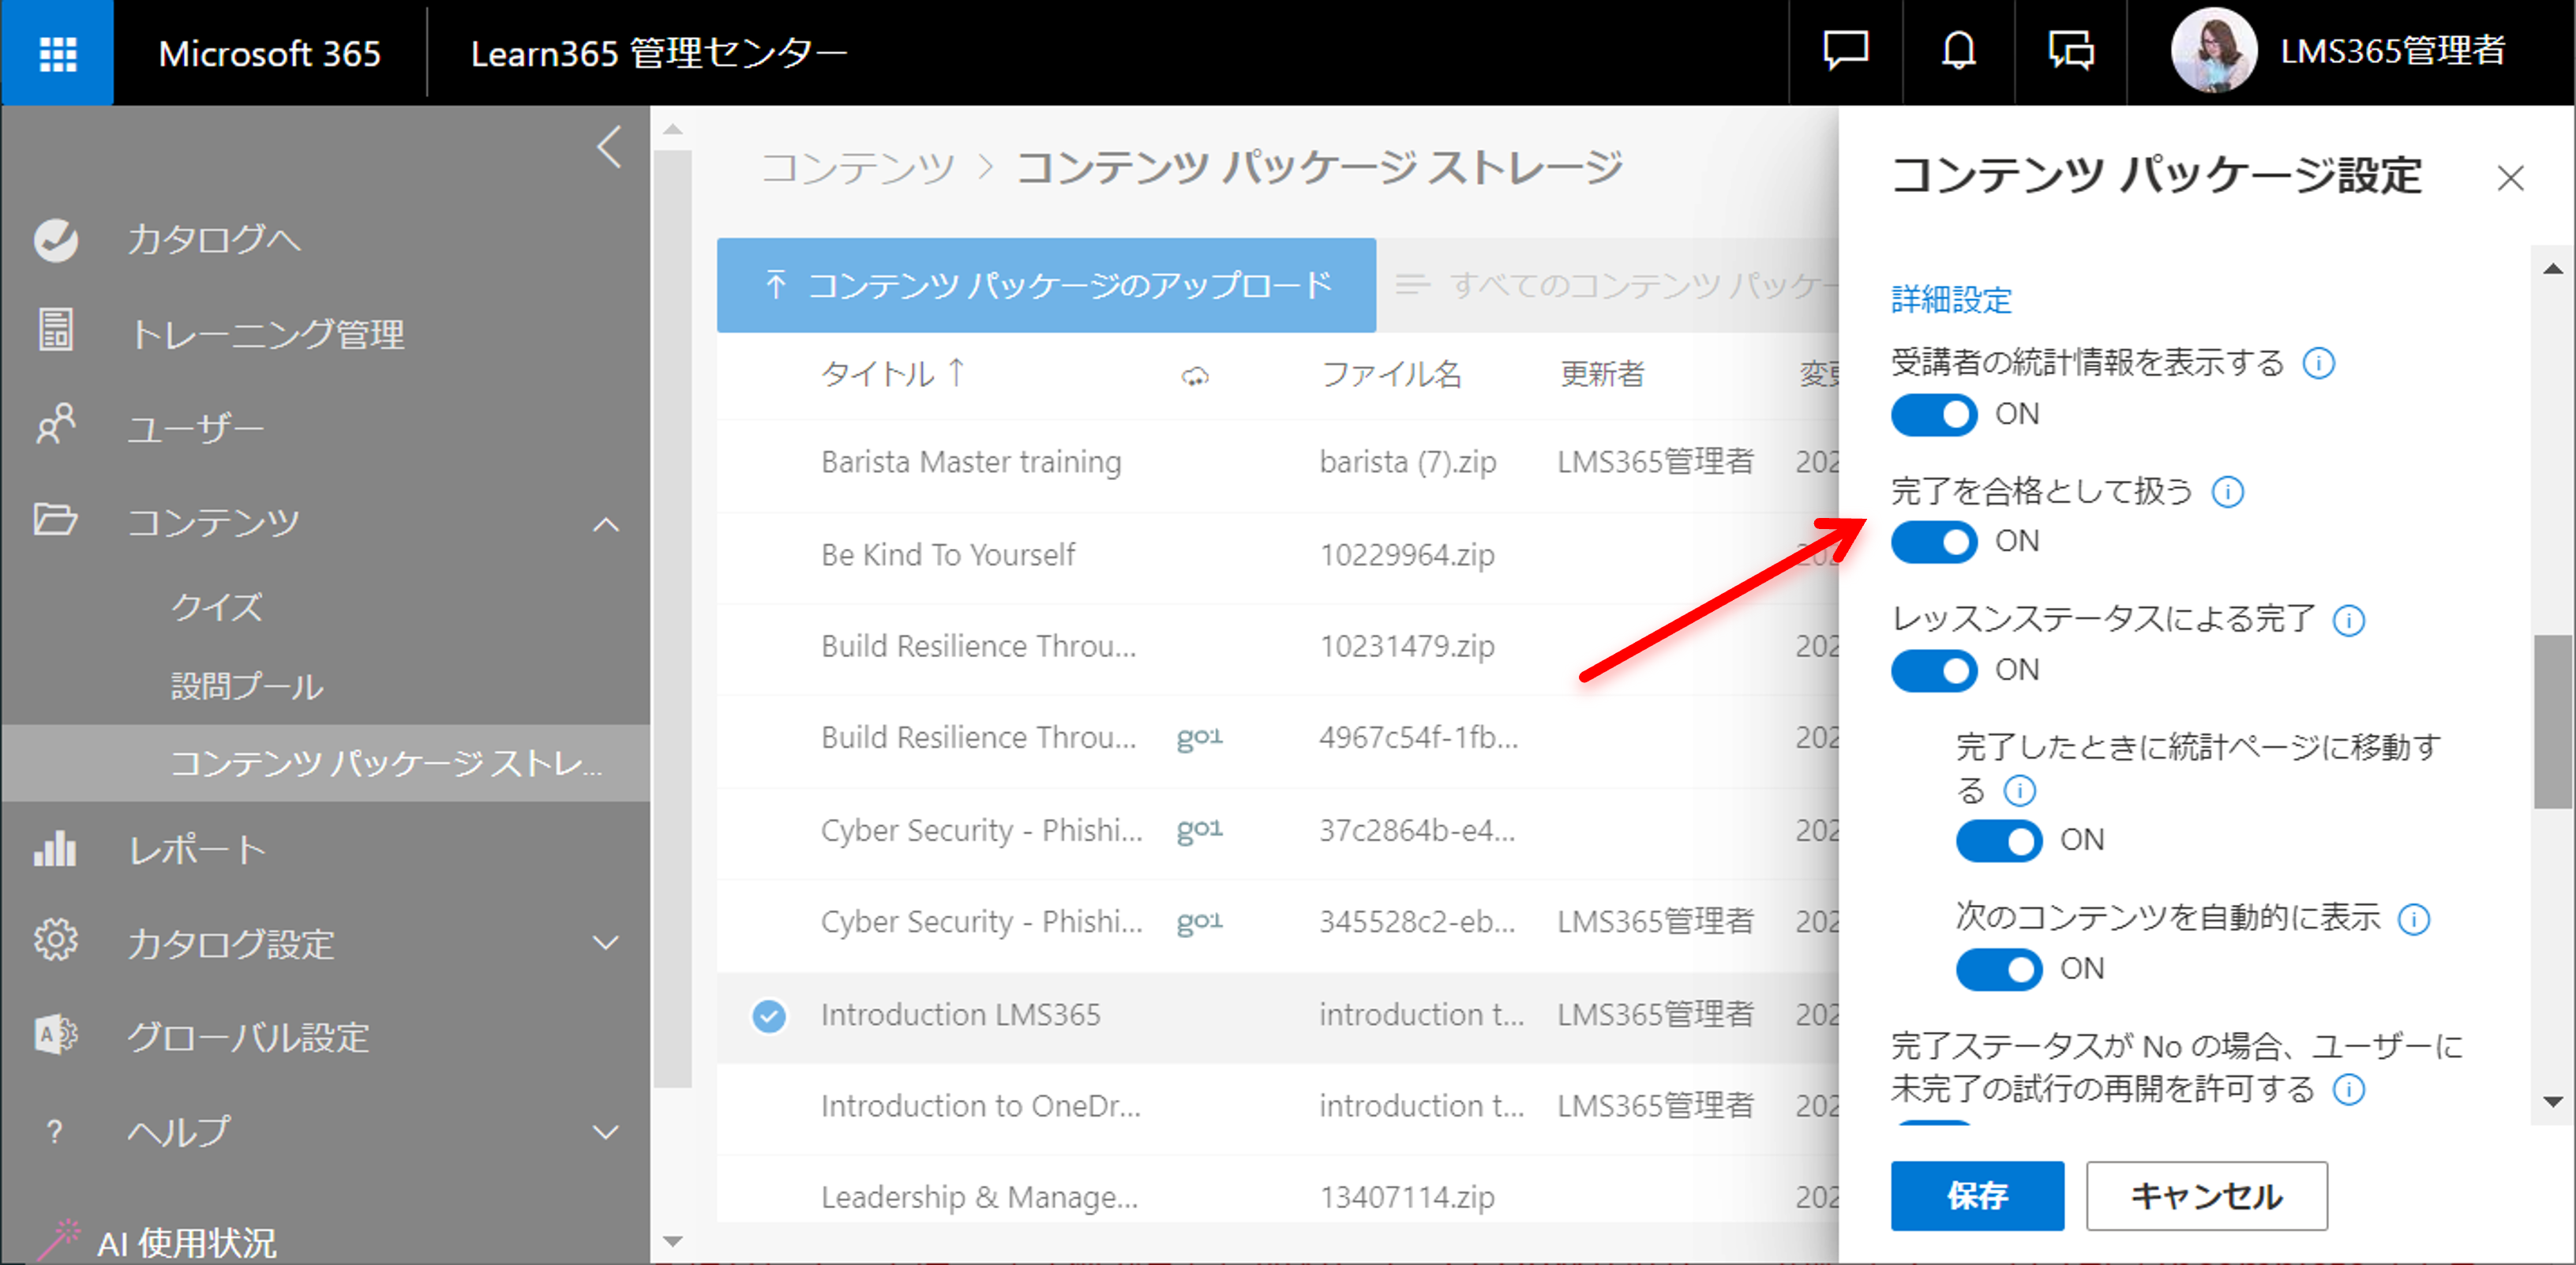Screen dimensions: 2576x1265
Task: Click the LMS365管理者 profile avatar
Action: click(2213, 51)
